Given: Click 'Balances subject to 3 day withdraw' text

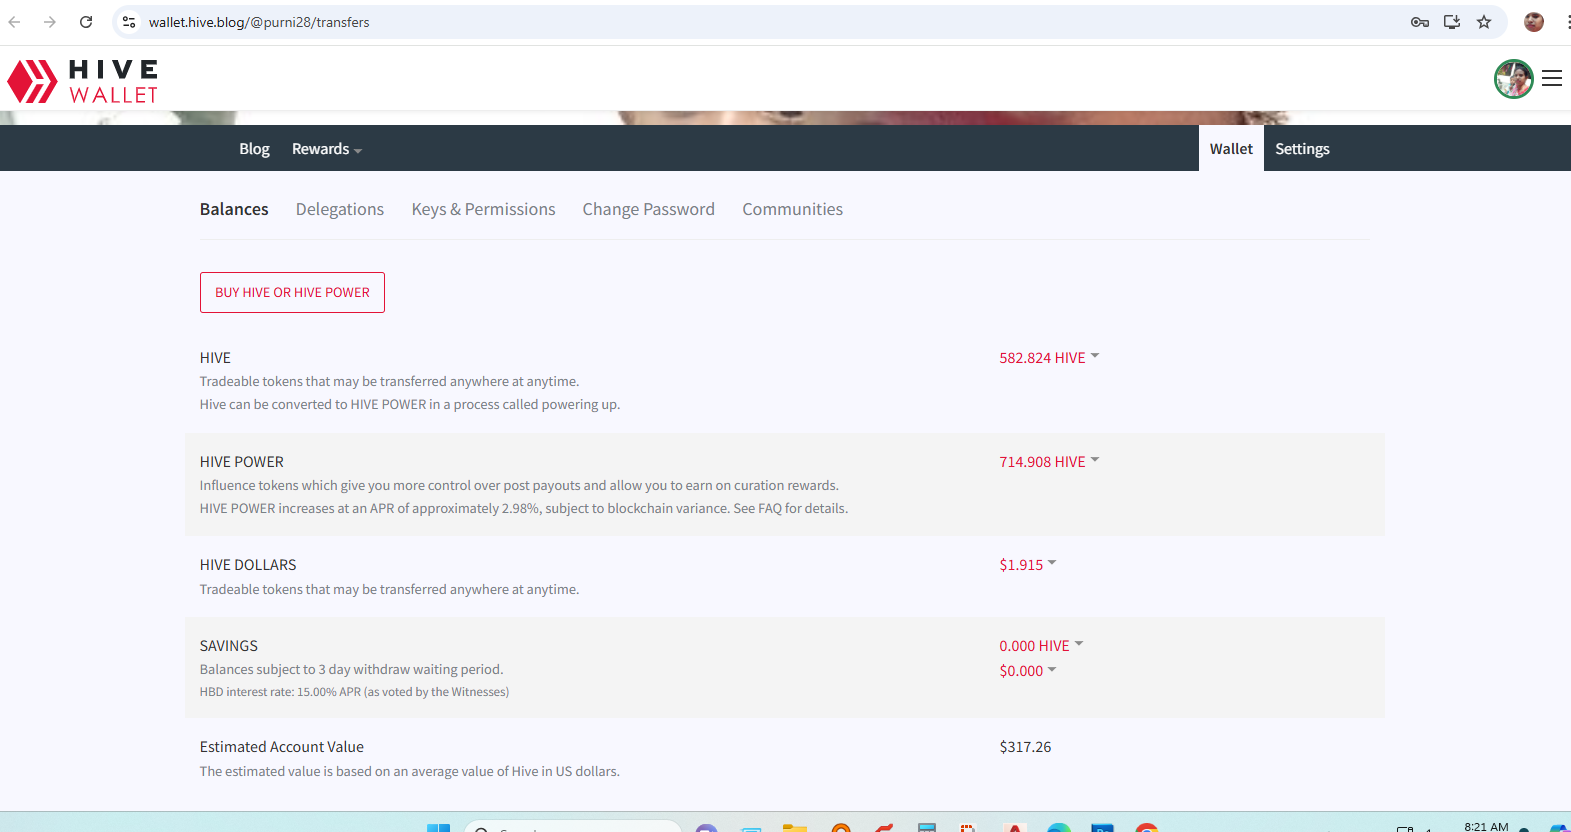Looking at the screenshot, I should click(x=351, y=669).
